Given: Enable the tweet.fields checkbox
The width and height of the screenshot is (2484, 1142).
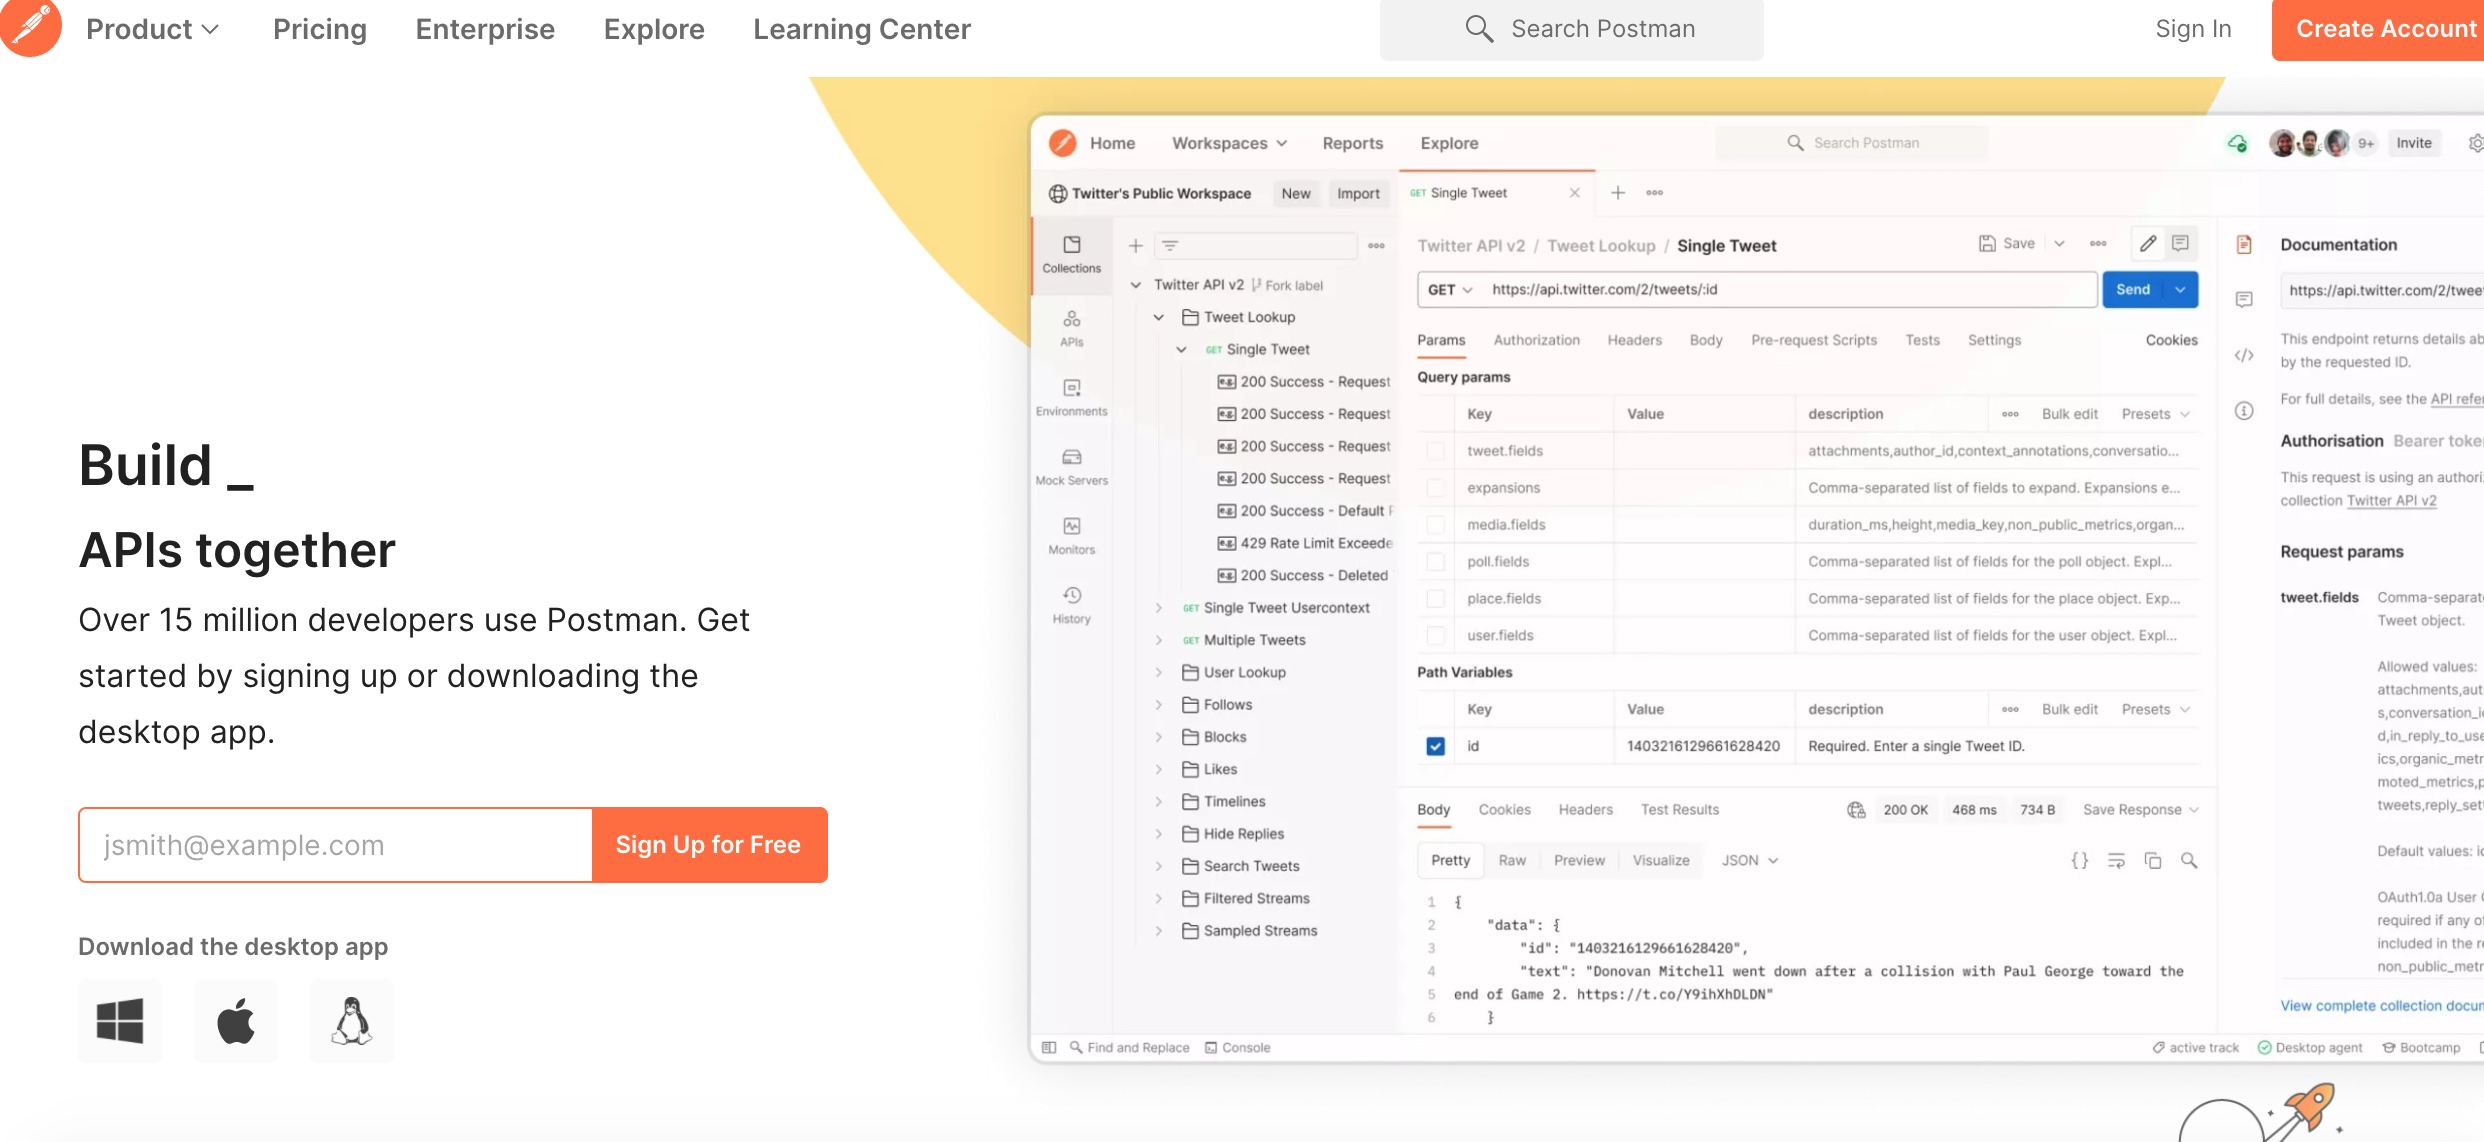Looking at the screenshot, I should [1435, 451].
